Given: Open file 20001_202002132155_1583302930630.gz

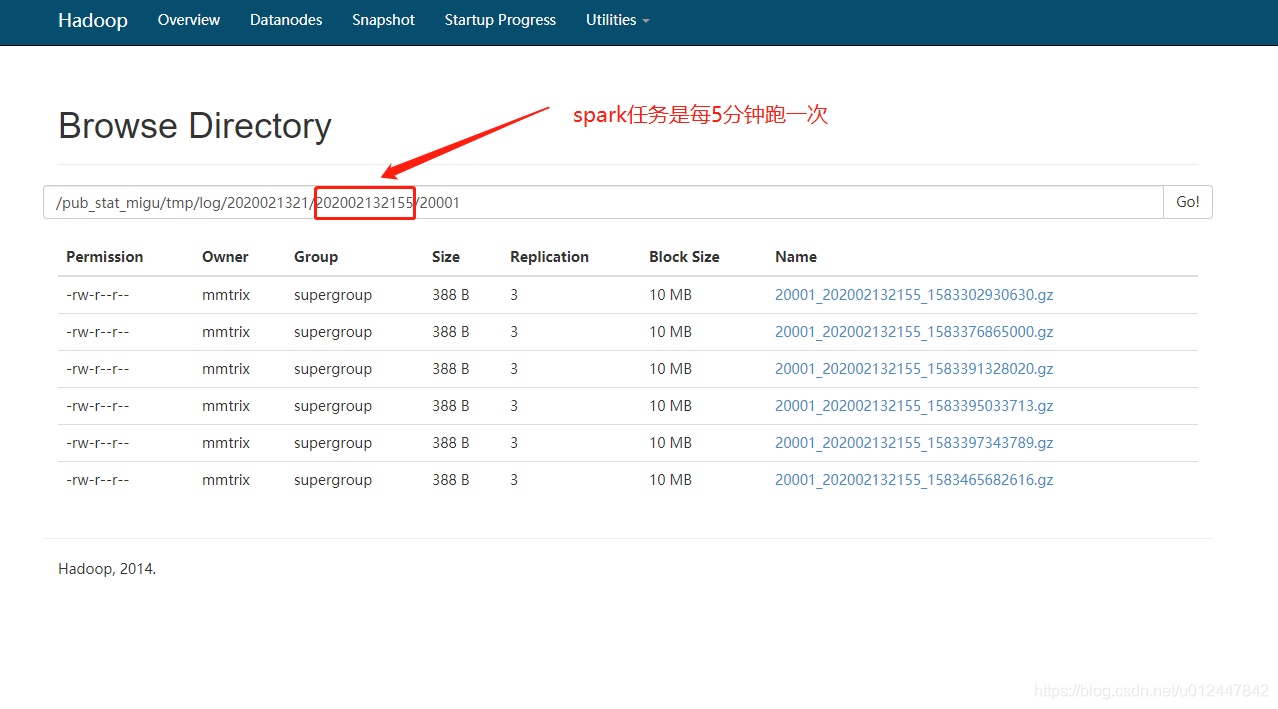Looking at the screenshot, I should [914, 295].
